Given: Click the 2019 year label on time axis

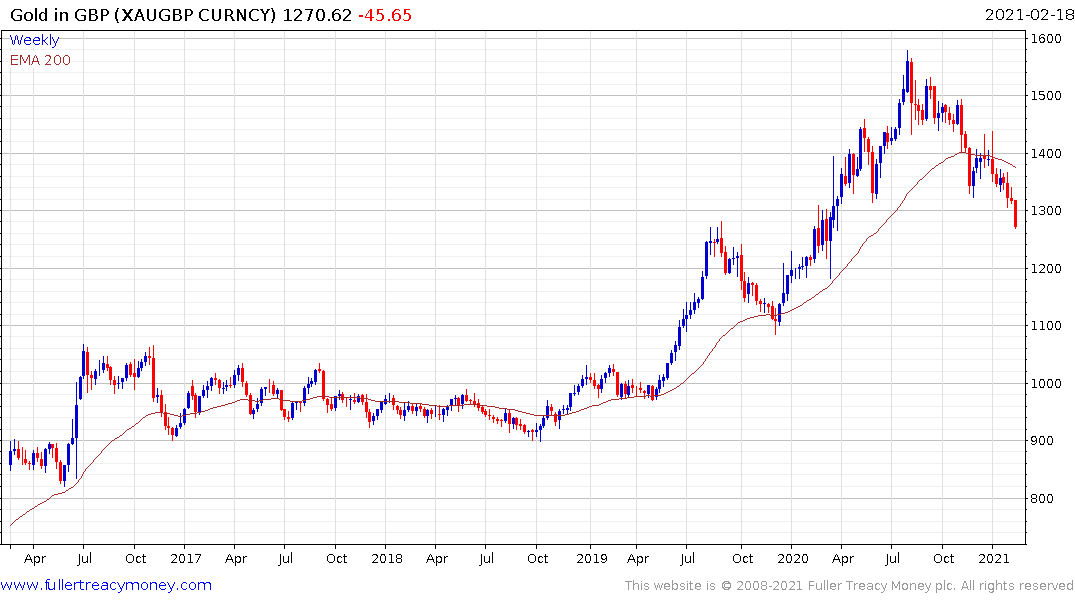Looking at the screenshot, I should click(592, 558).
